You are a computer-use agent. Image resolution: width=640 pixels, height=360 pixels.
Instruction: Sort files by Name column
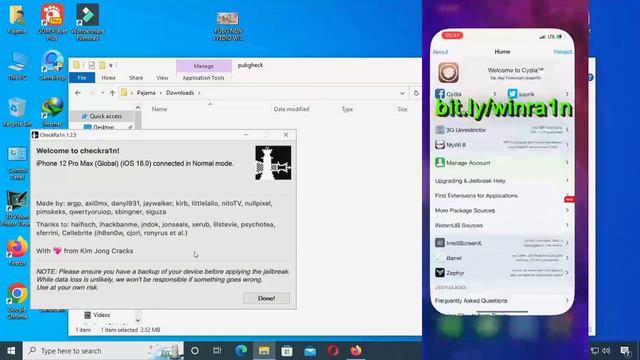pos(159,109)
